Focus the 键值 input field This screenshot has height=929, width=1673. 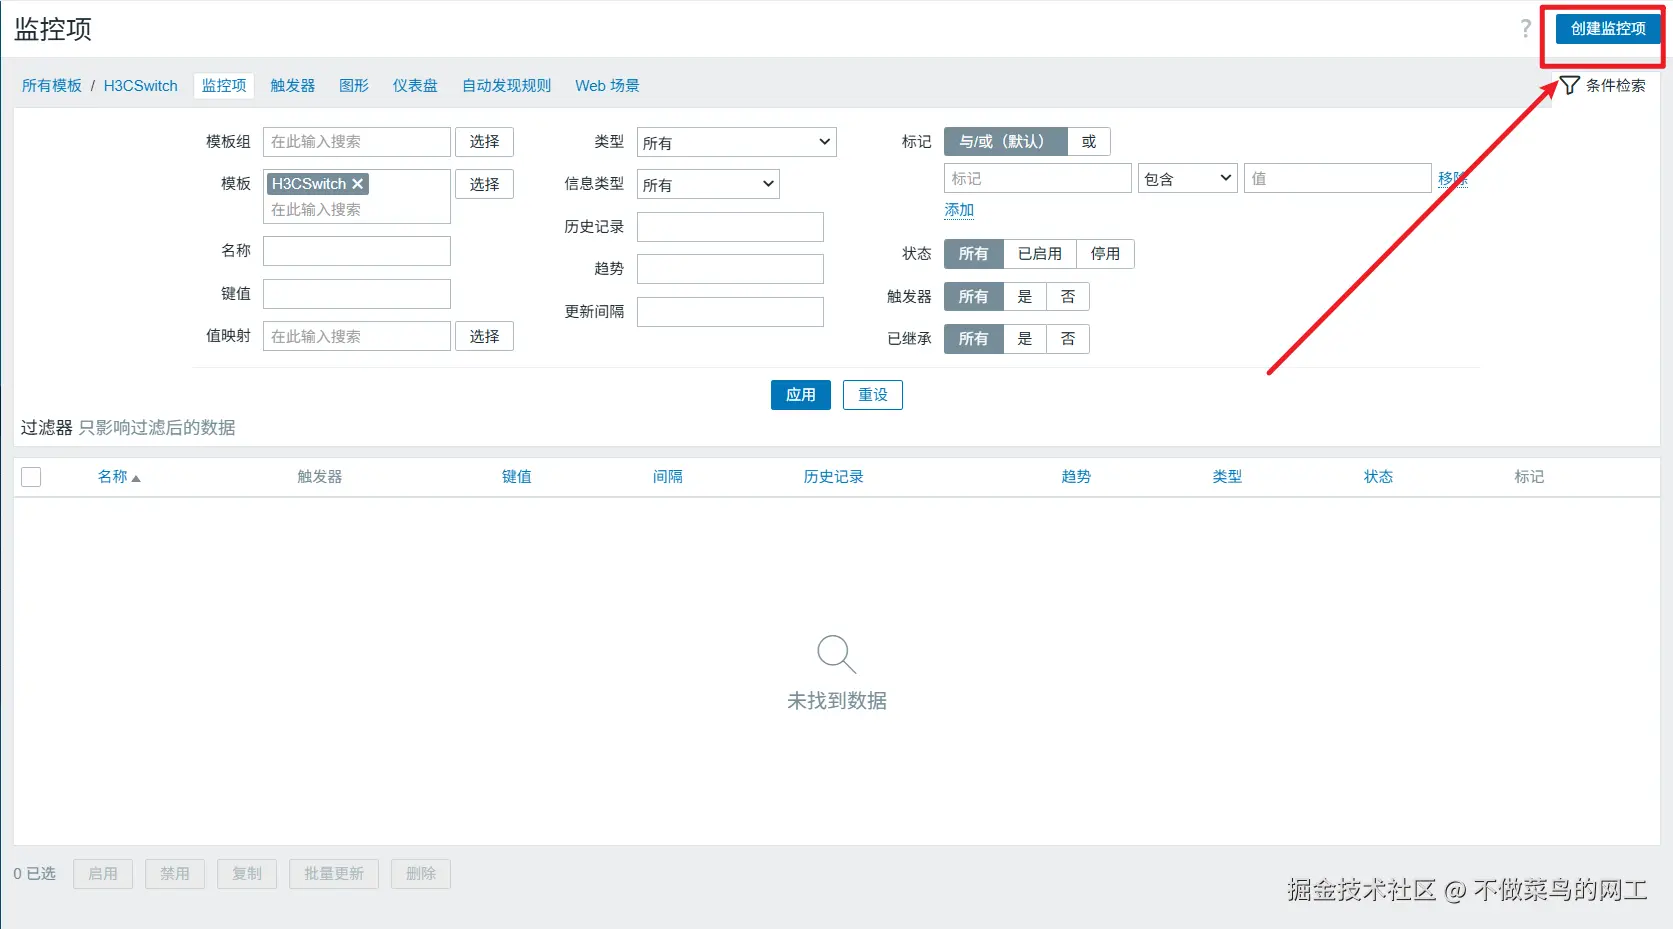[x=357, y=294]
